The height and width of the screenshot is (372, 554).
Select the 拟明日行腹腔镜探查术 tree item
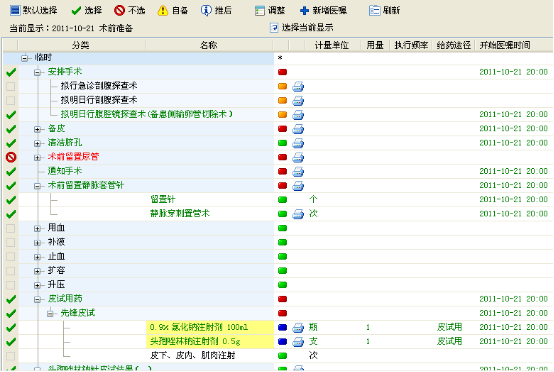[146, 114]
